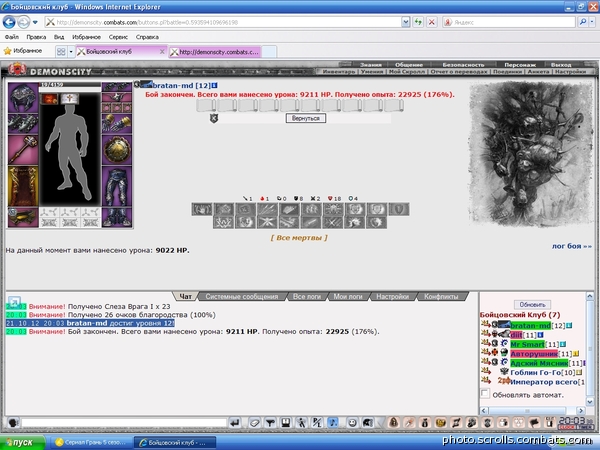Open the Справка menu
Screen dimensions: 600x450
coord(147,37)
